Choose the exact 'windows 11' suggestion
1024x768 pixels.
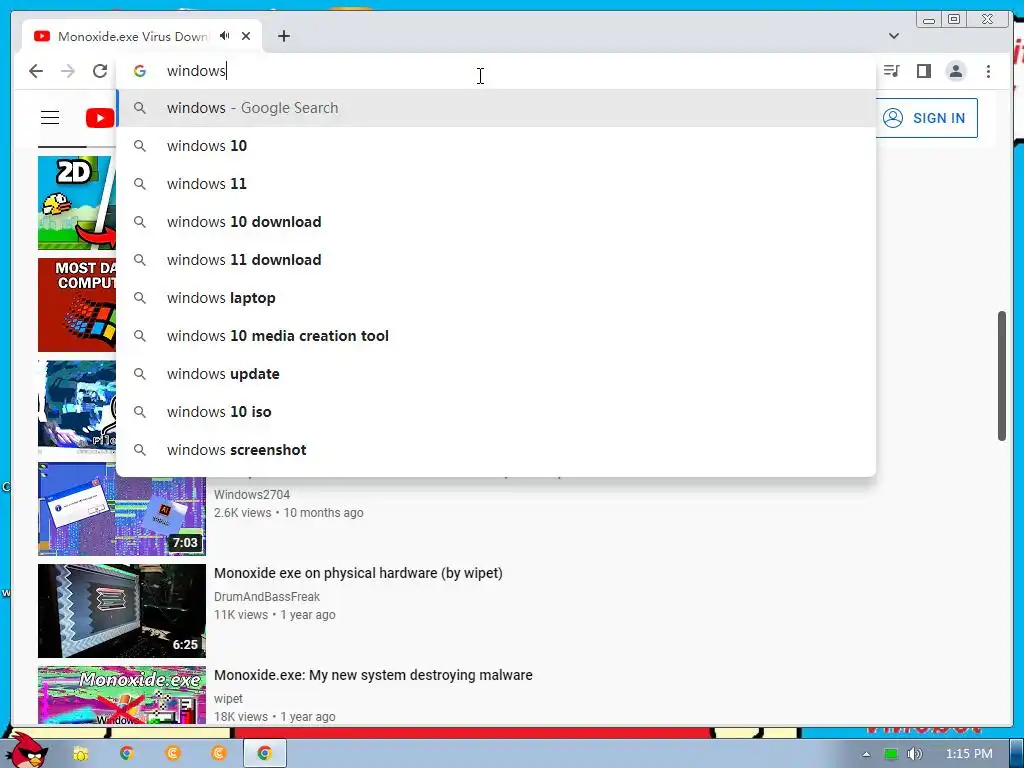[x=496, y=184]
